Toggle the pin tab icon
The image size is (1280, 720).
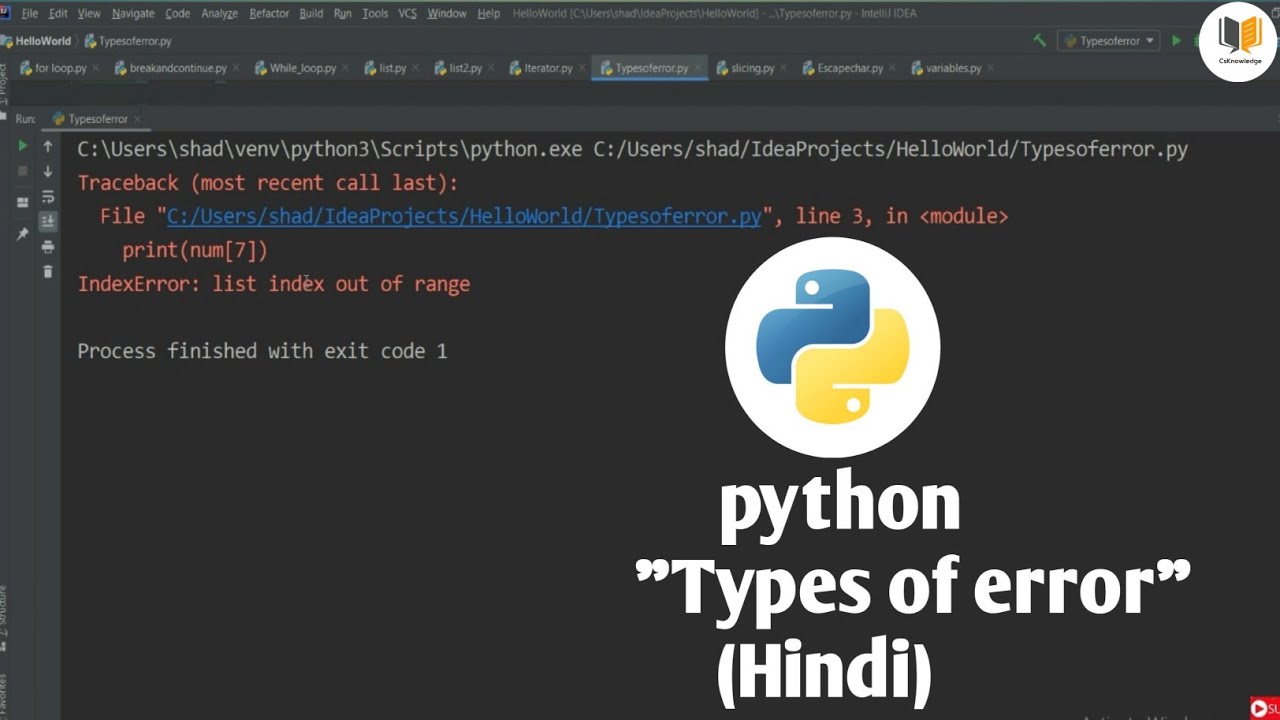pos(22,234)
